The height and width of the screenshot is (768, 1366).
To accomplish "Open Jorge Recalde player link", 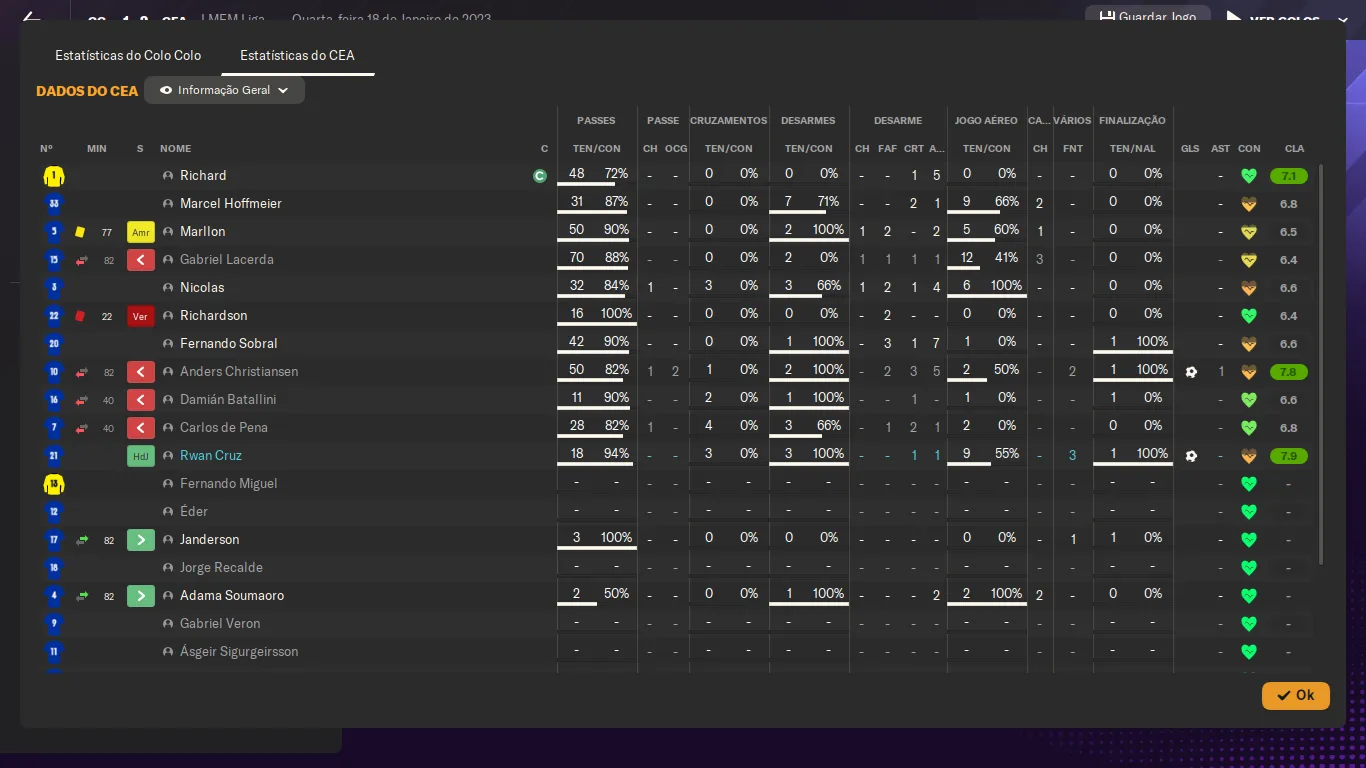I will pos(221,568).
